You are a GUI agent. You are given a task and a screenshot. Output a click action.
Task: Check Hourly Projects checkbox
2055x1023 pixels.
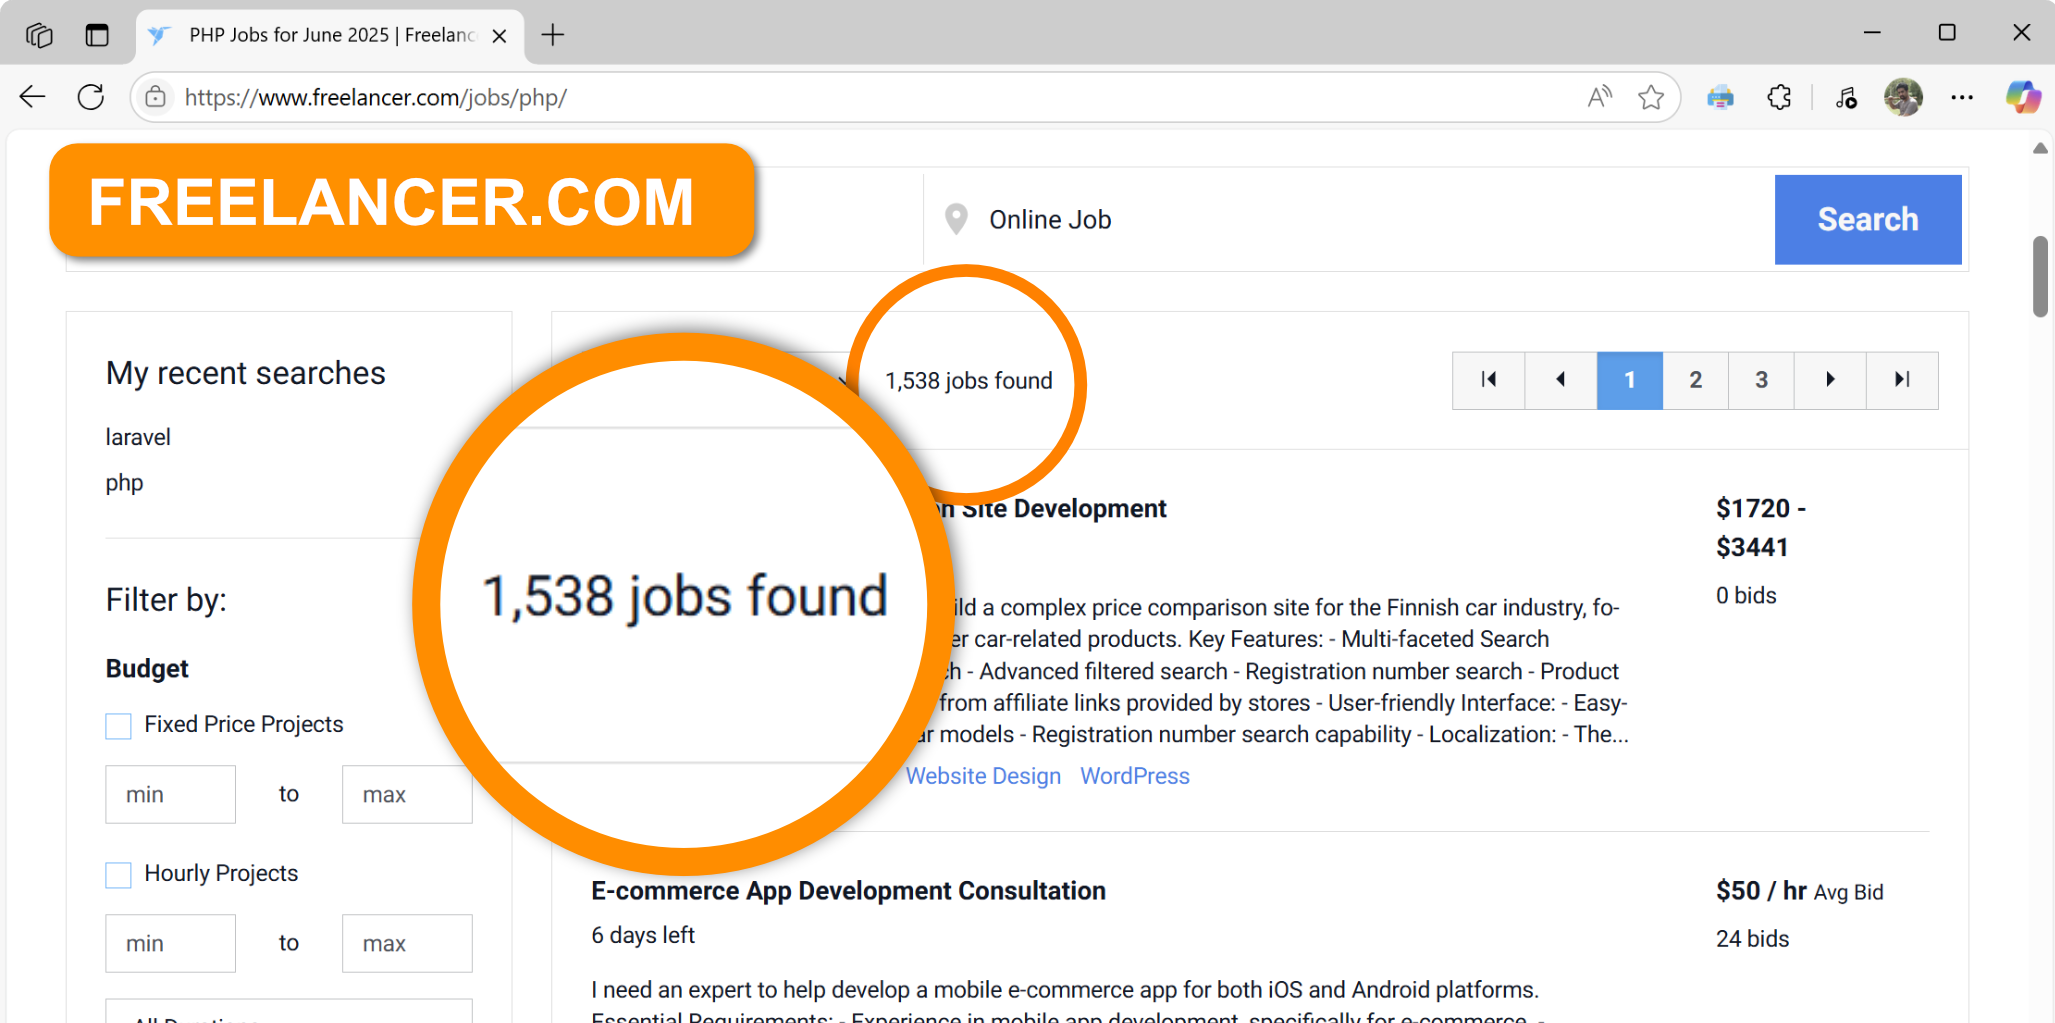click(x=118, y=875)
